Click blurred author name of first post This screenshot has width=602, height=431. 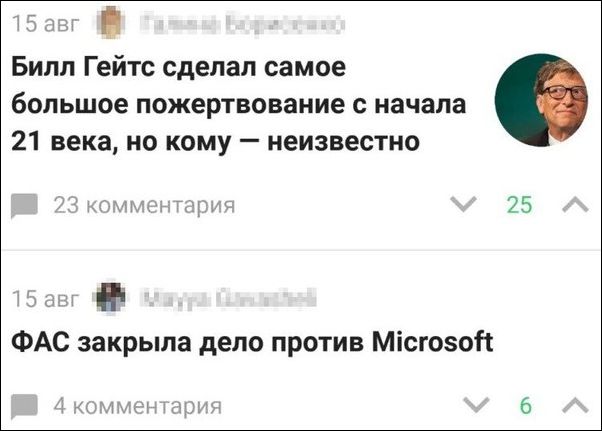click(x=243, y=24)
